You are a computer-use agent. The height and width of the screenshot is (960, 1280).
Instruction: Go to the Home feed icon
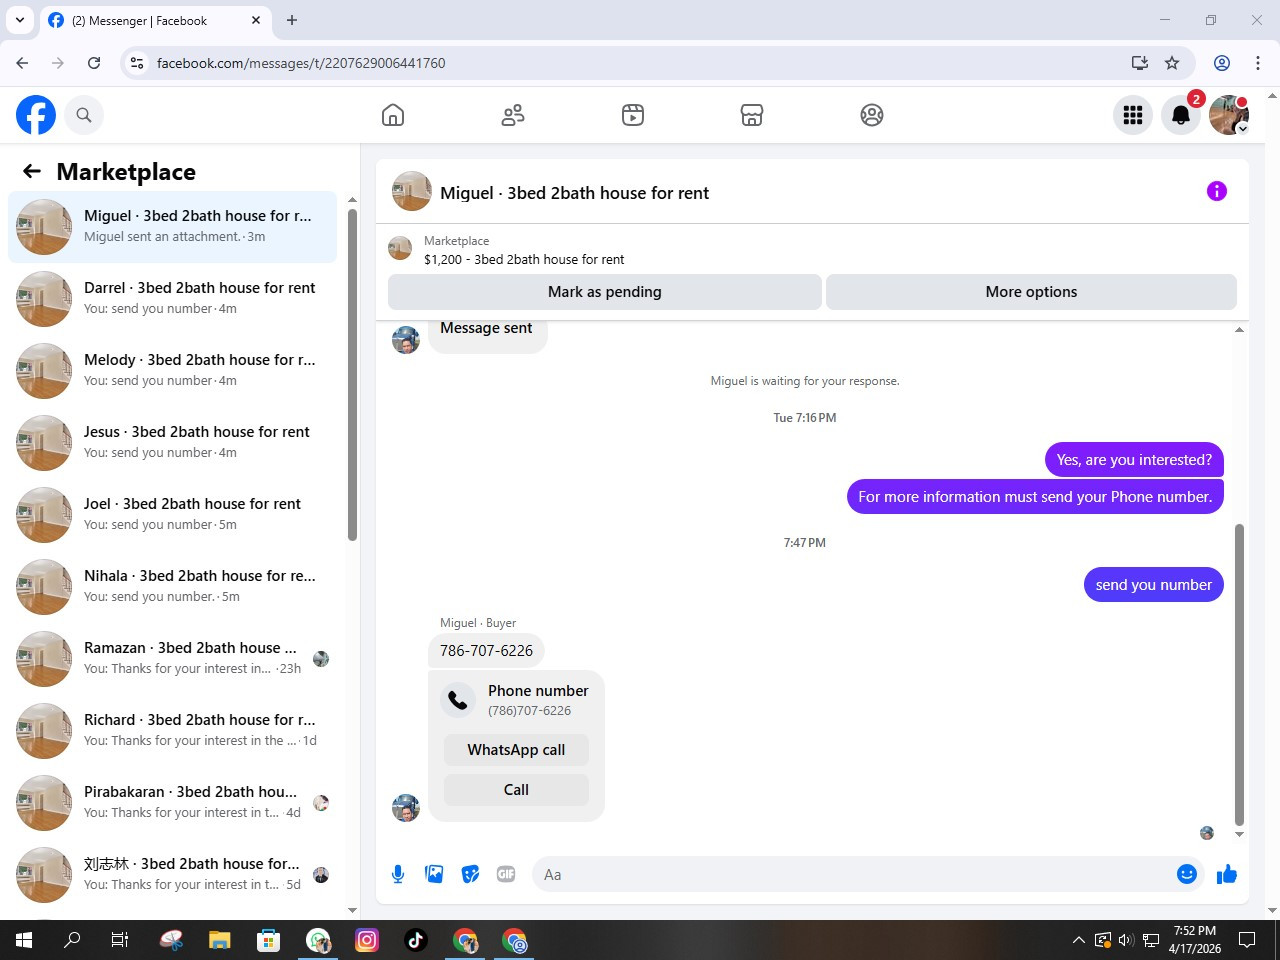(x=393, y=115)
